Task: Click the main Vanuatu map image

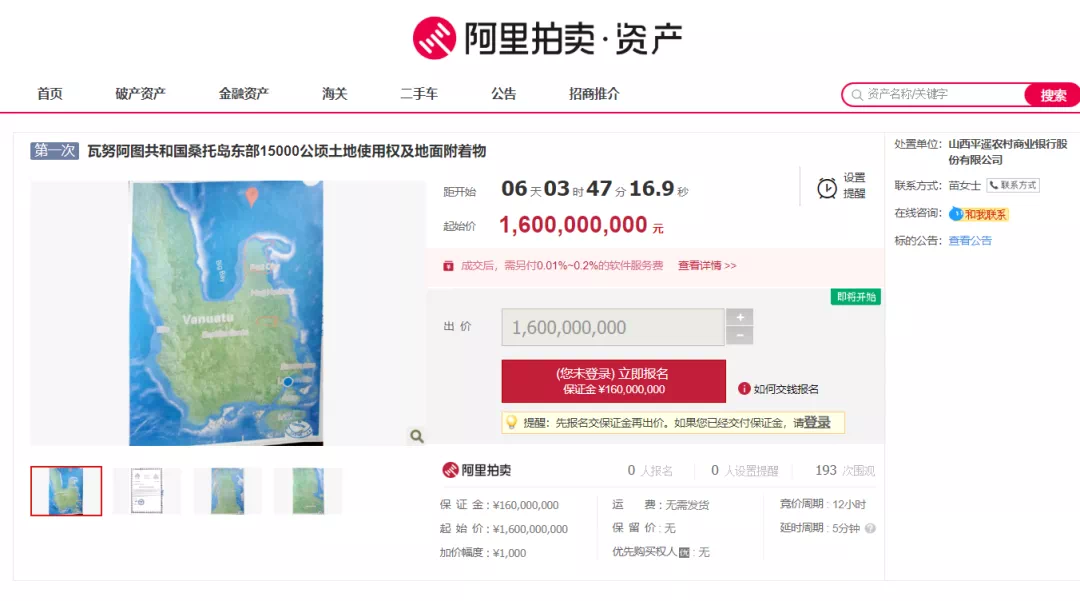Action: [x=226, y=313]
